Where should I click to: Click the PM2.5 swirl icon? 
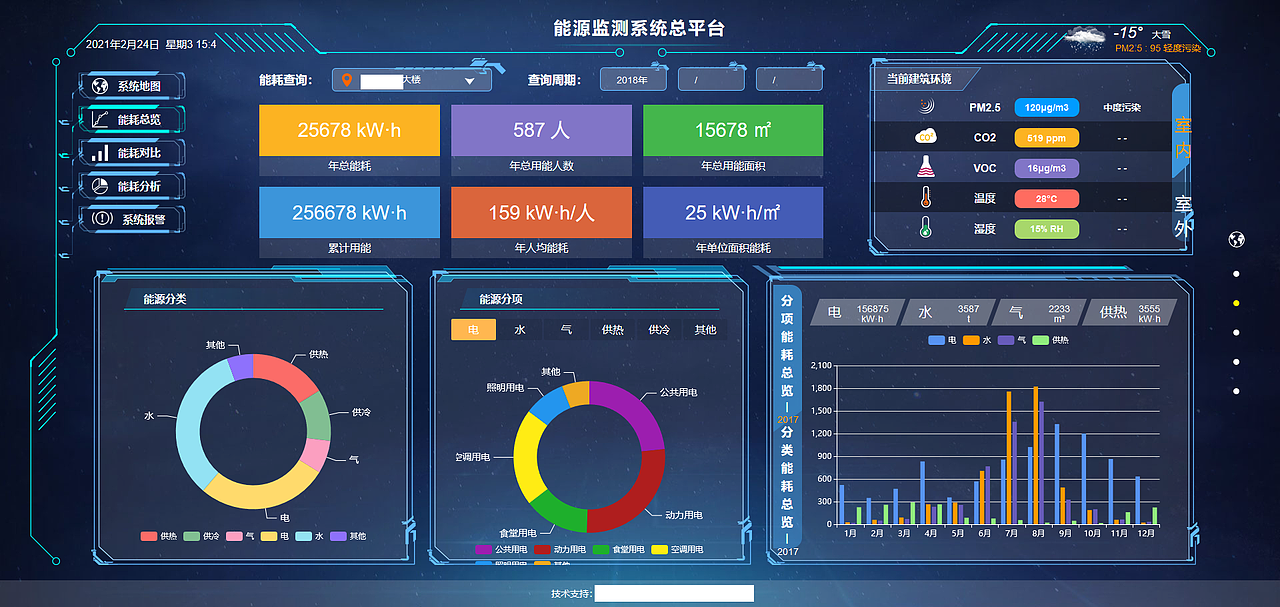point(926,106)
